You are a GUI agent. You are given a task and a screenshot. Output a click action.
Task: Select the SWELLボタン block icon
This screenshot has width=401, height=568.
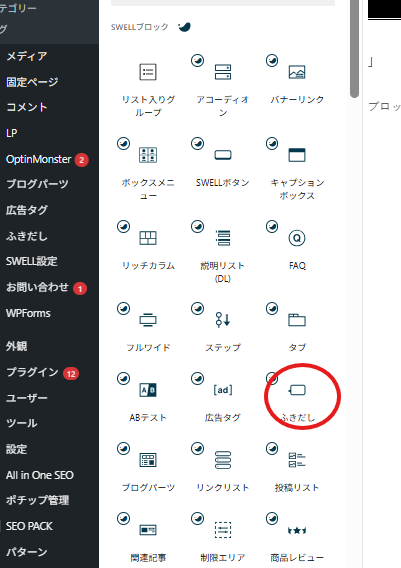click(x=223, y=155)
